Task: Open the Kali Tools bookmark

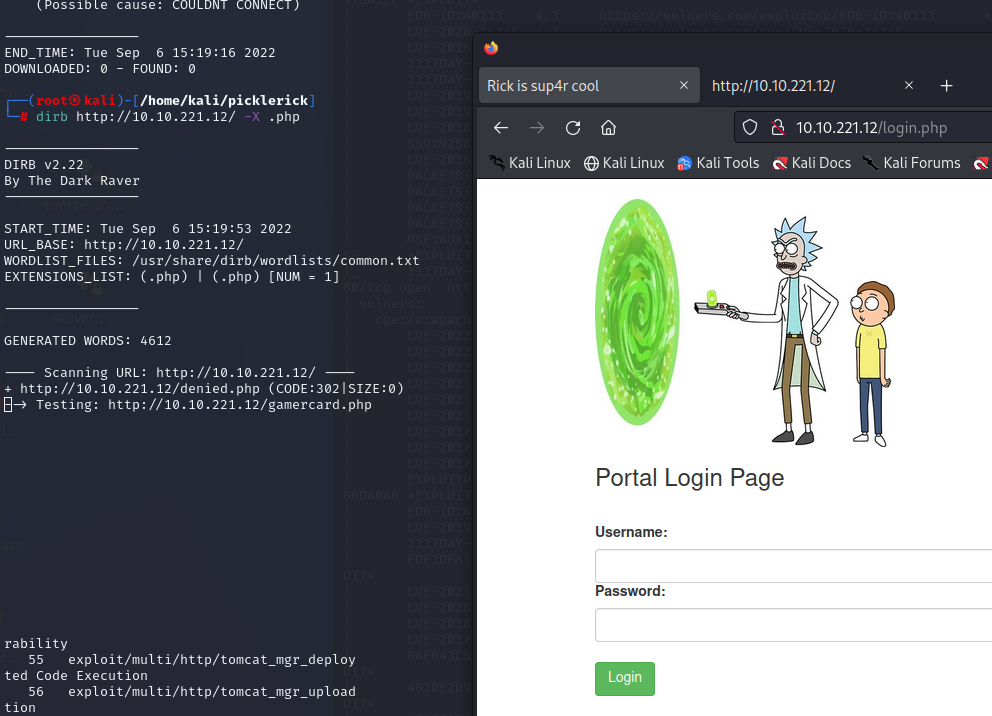Action: coord(718,163)
